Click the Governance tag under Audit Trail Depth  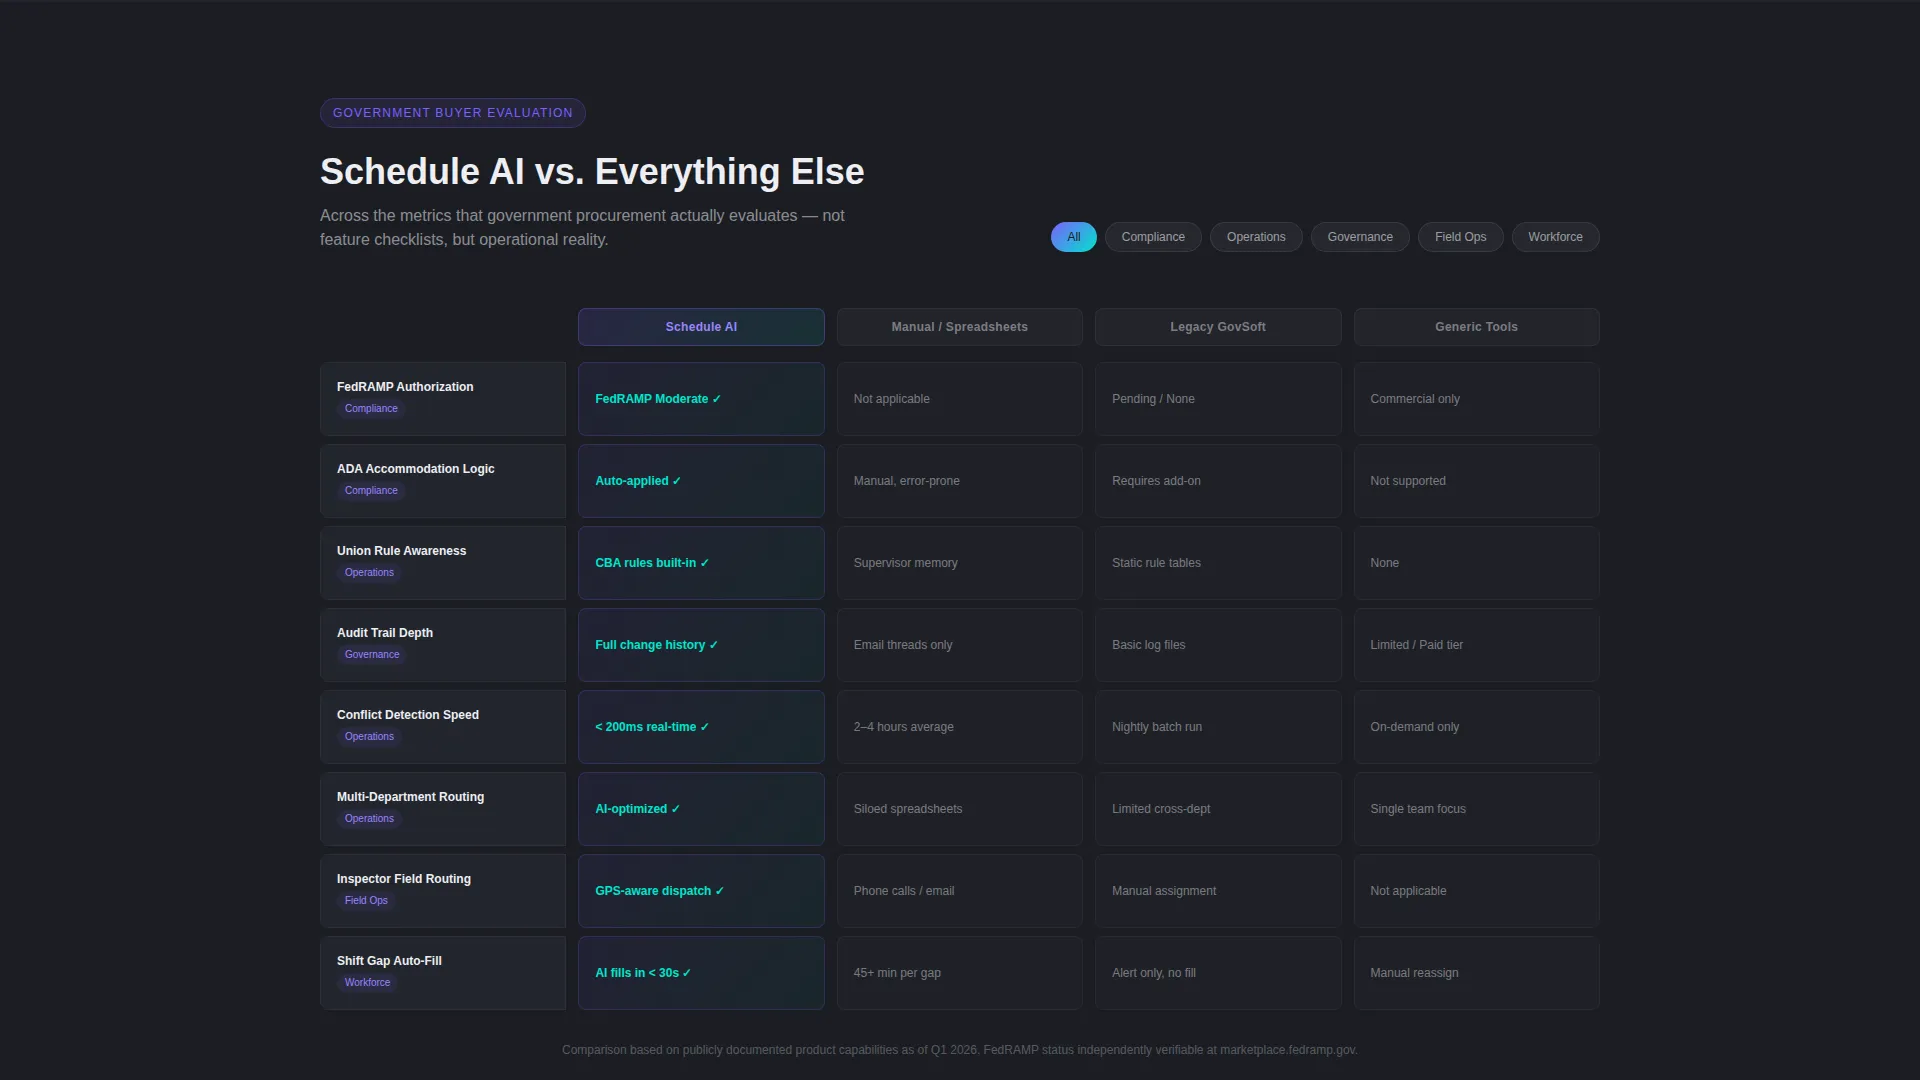[x=372, y=655]
